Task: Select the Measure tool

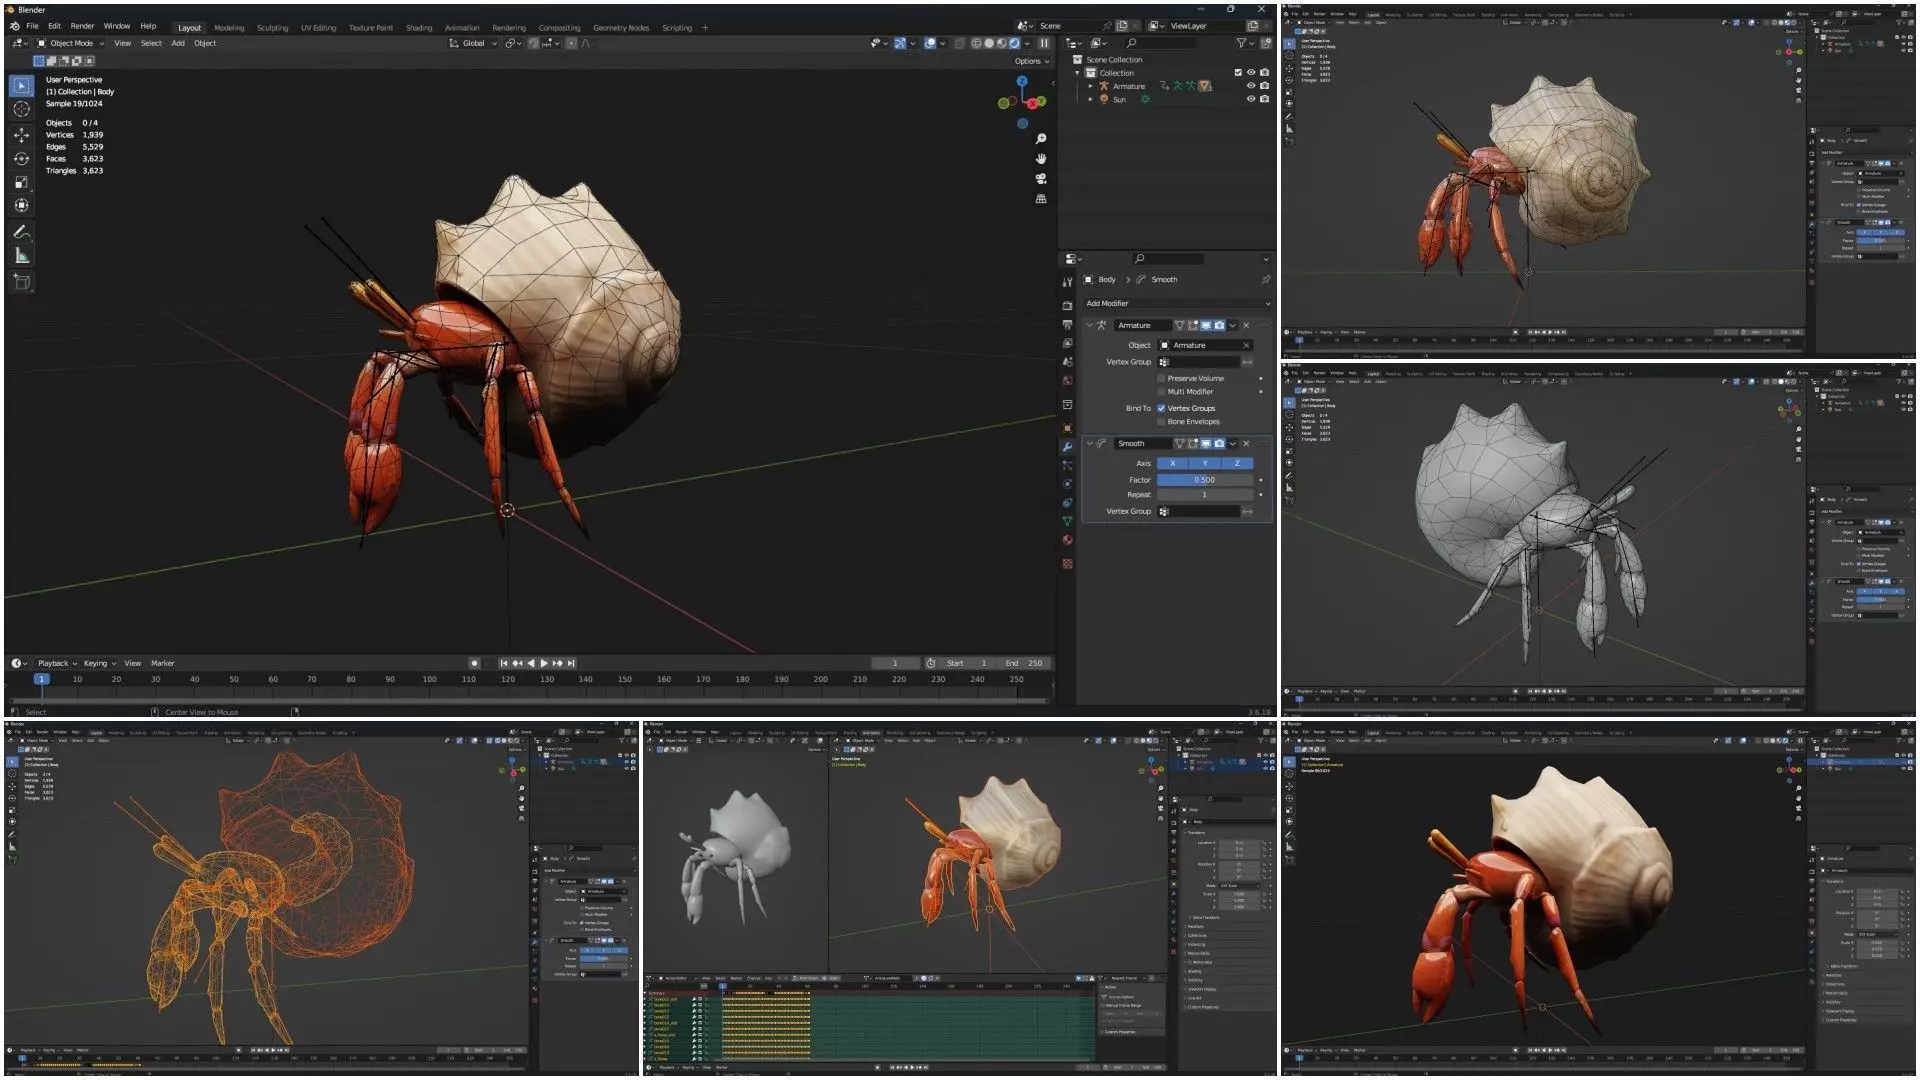Action: pyautogui.click(x=21, y=256)
